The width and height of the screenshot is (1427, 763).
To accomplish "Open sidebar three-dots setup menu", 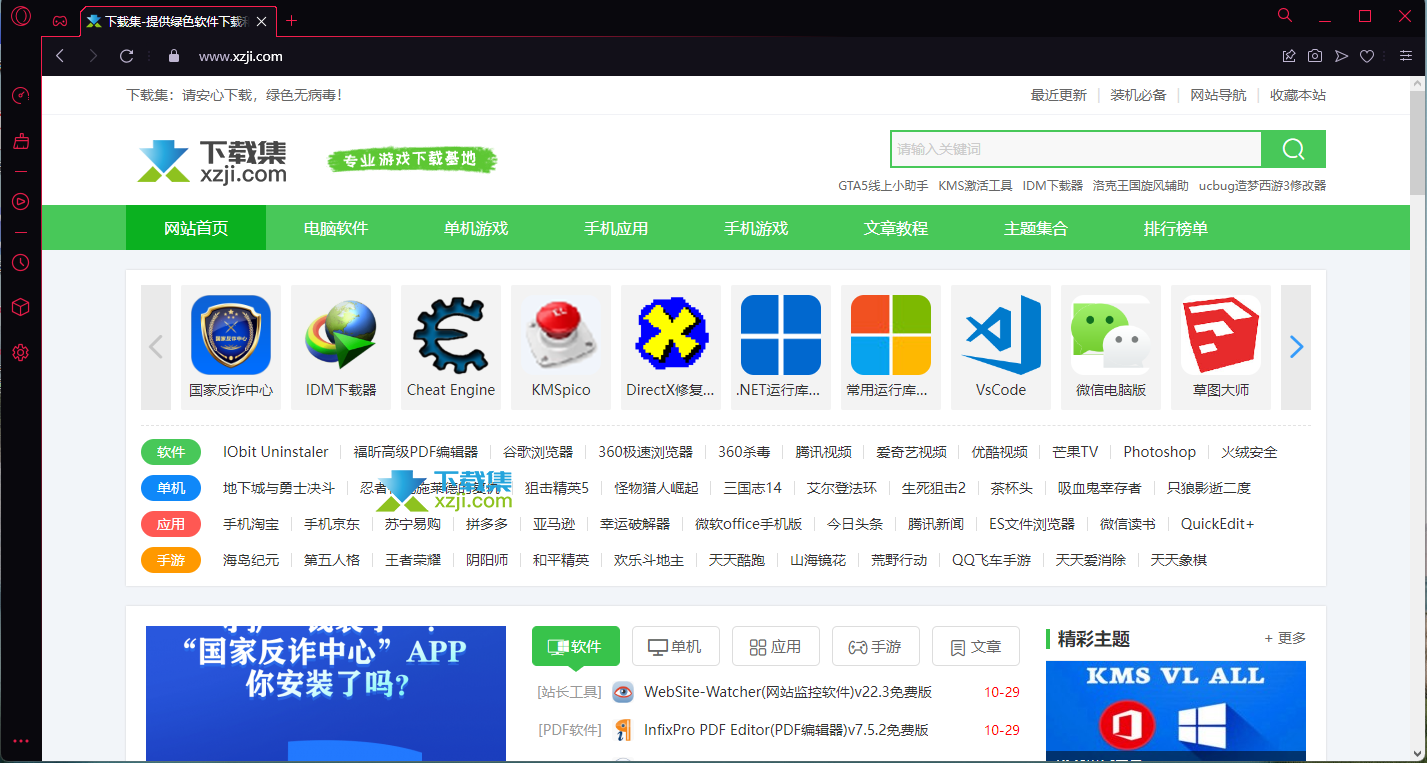I will (21, 741).
